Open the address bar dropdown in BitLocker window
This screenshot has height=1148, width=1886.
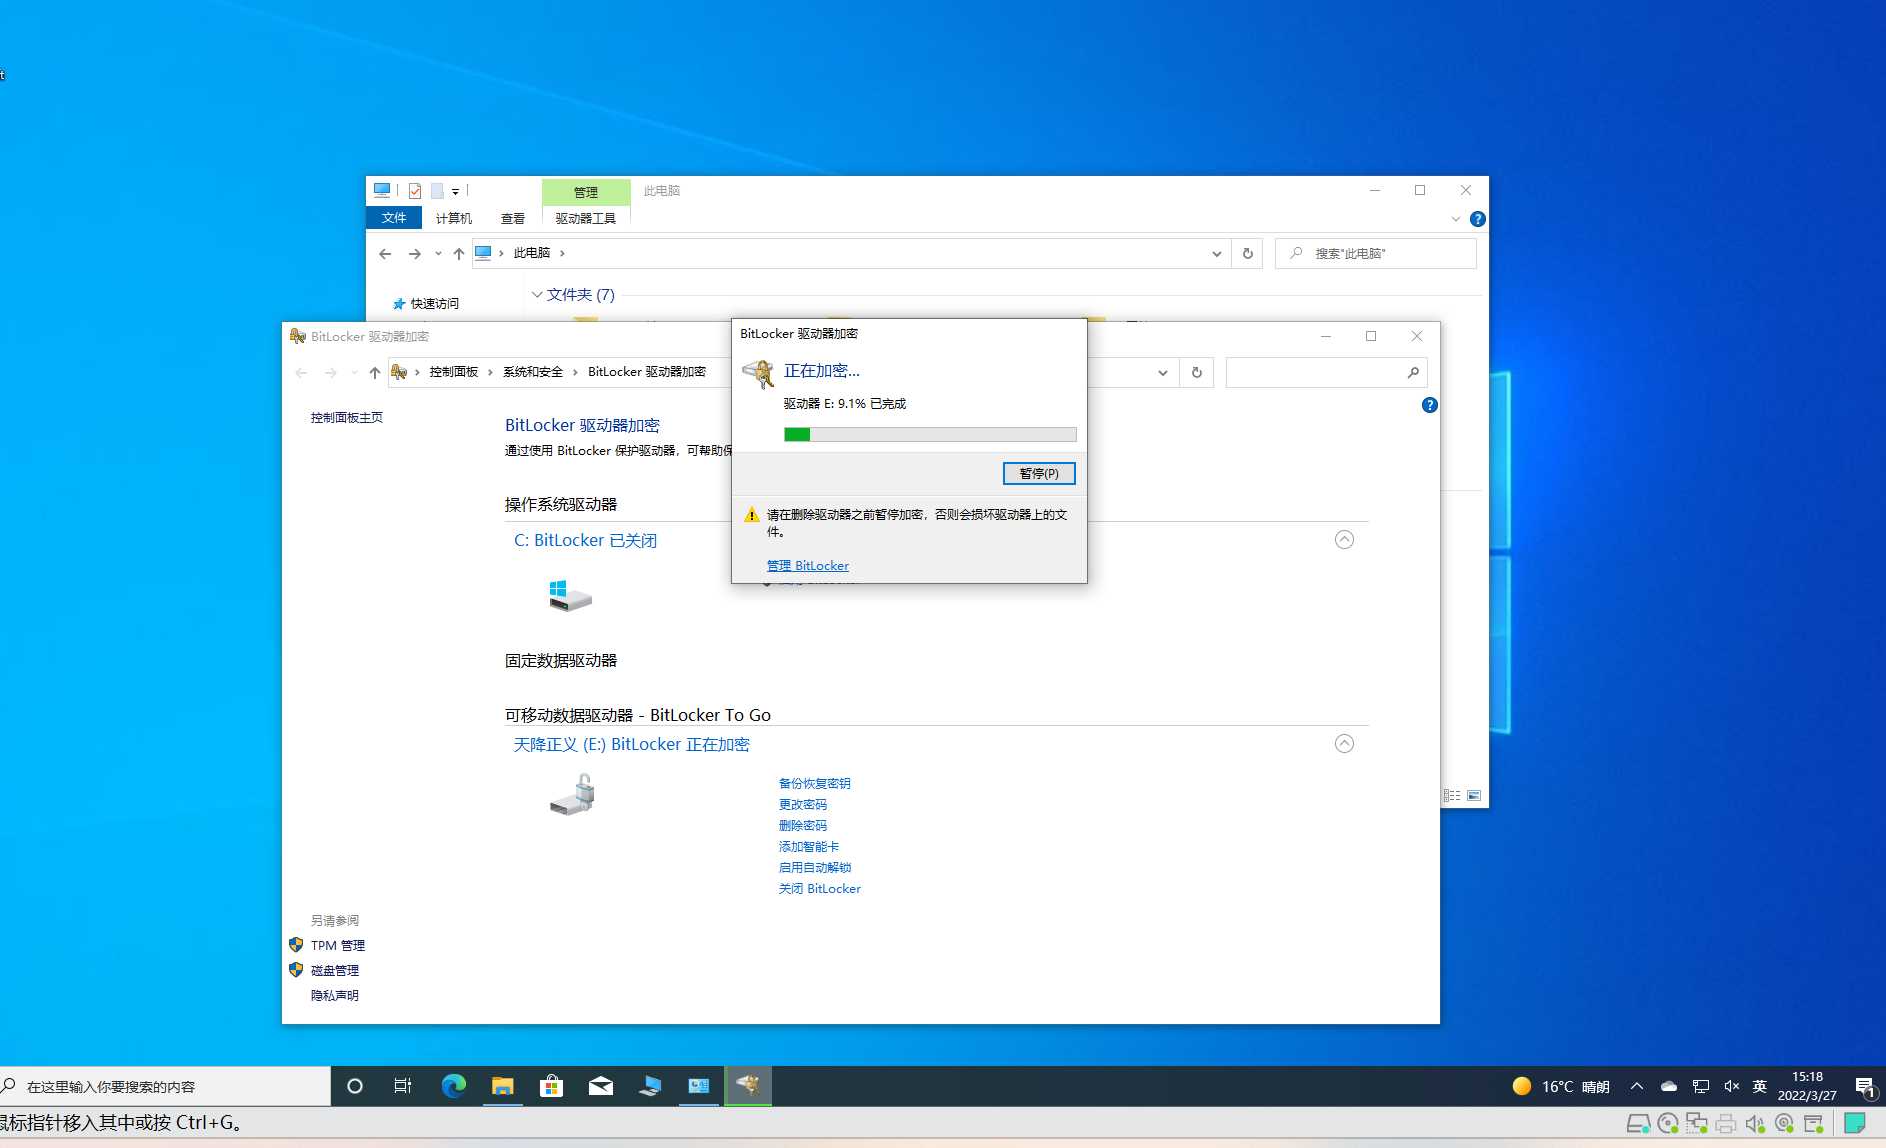click(x=1162, y=373)
